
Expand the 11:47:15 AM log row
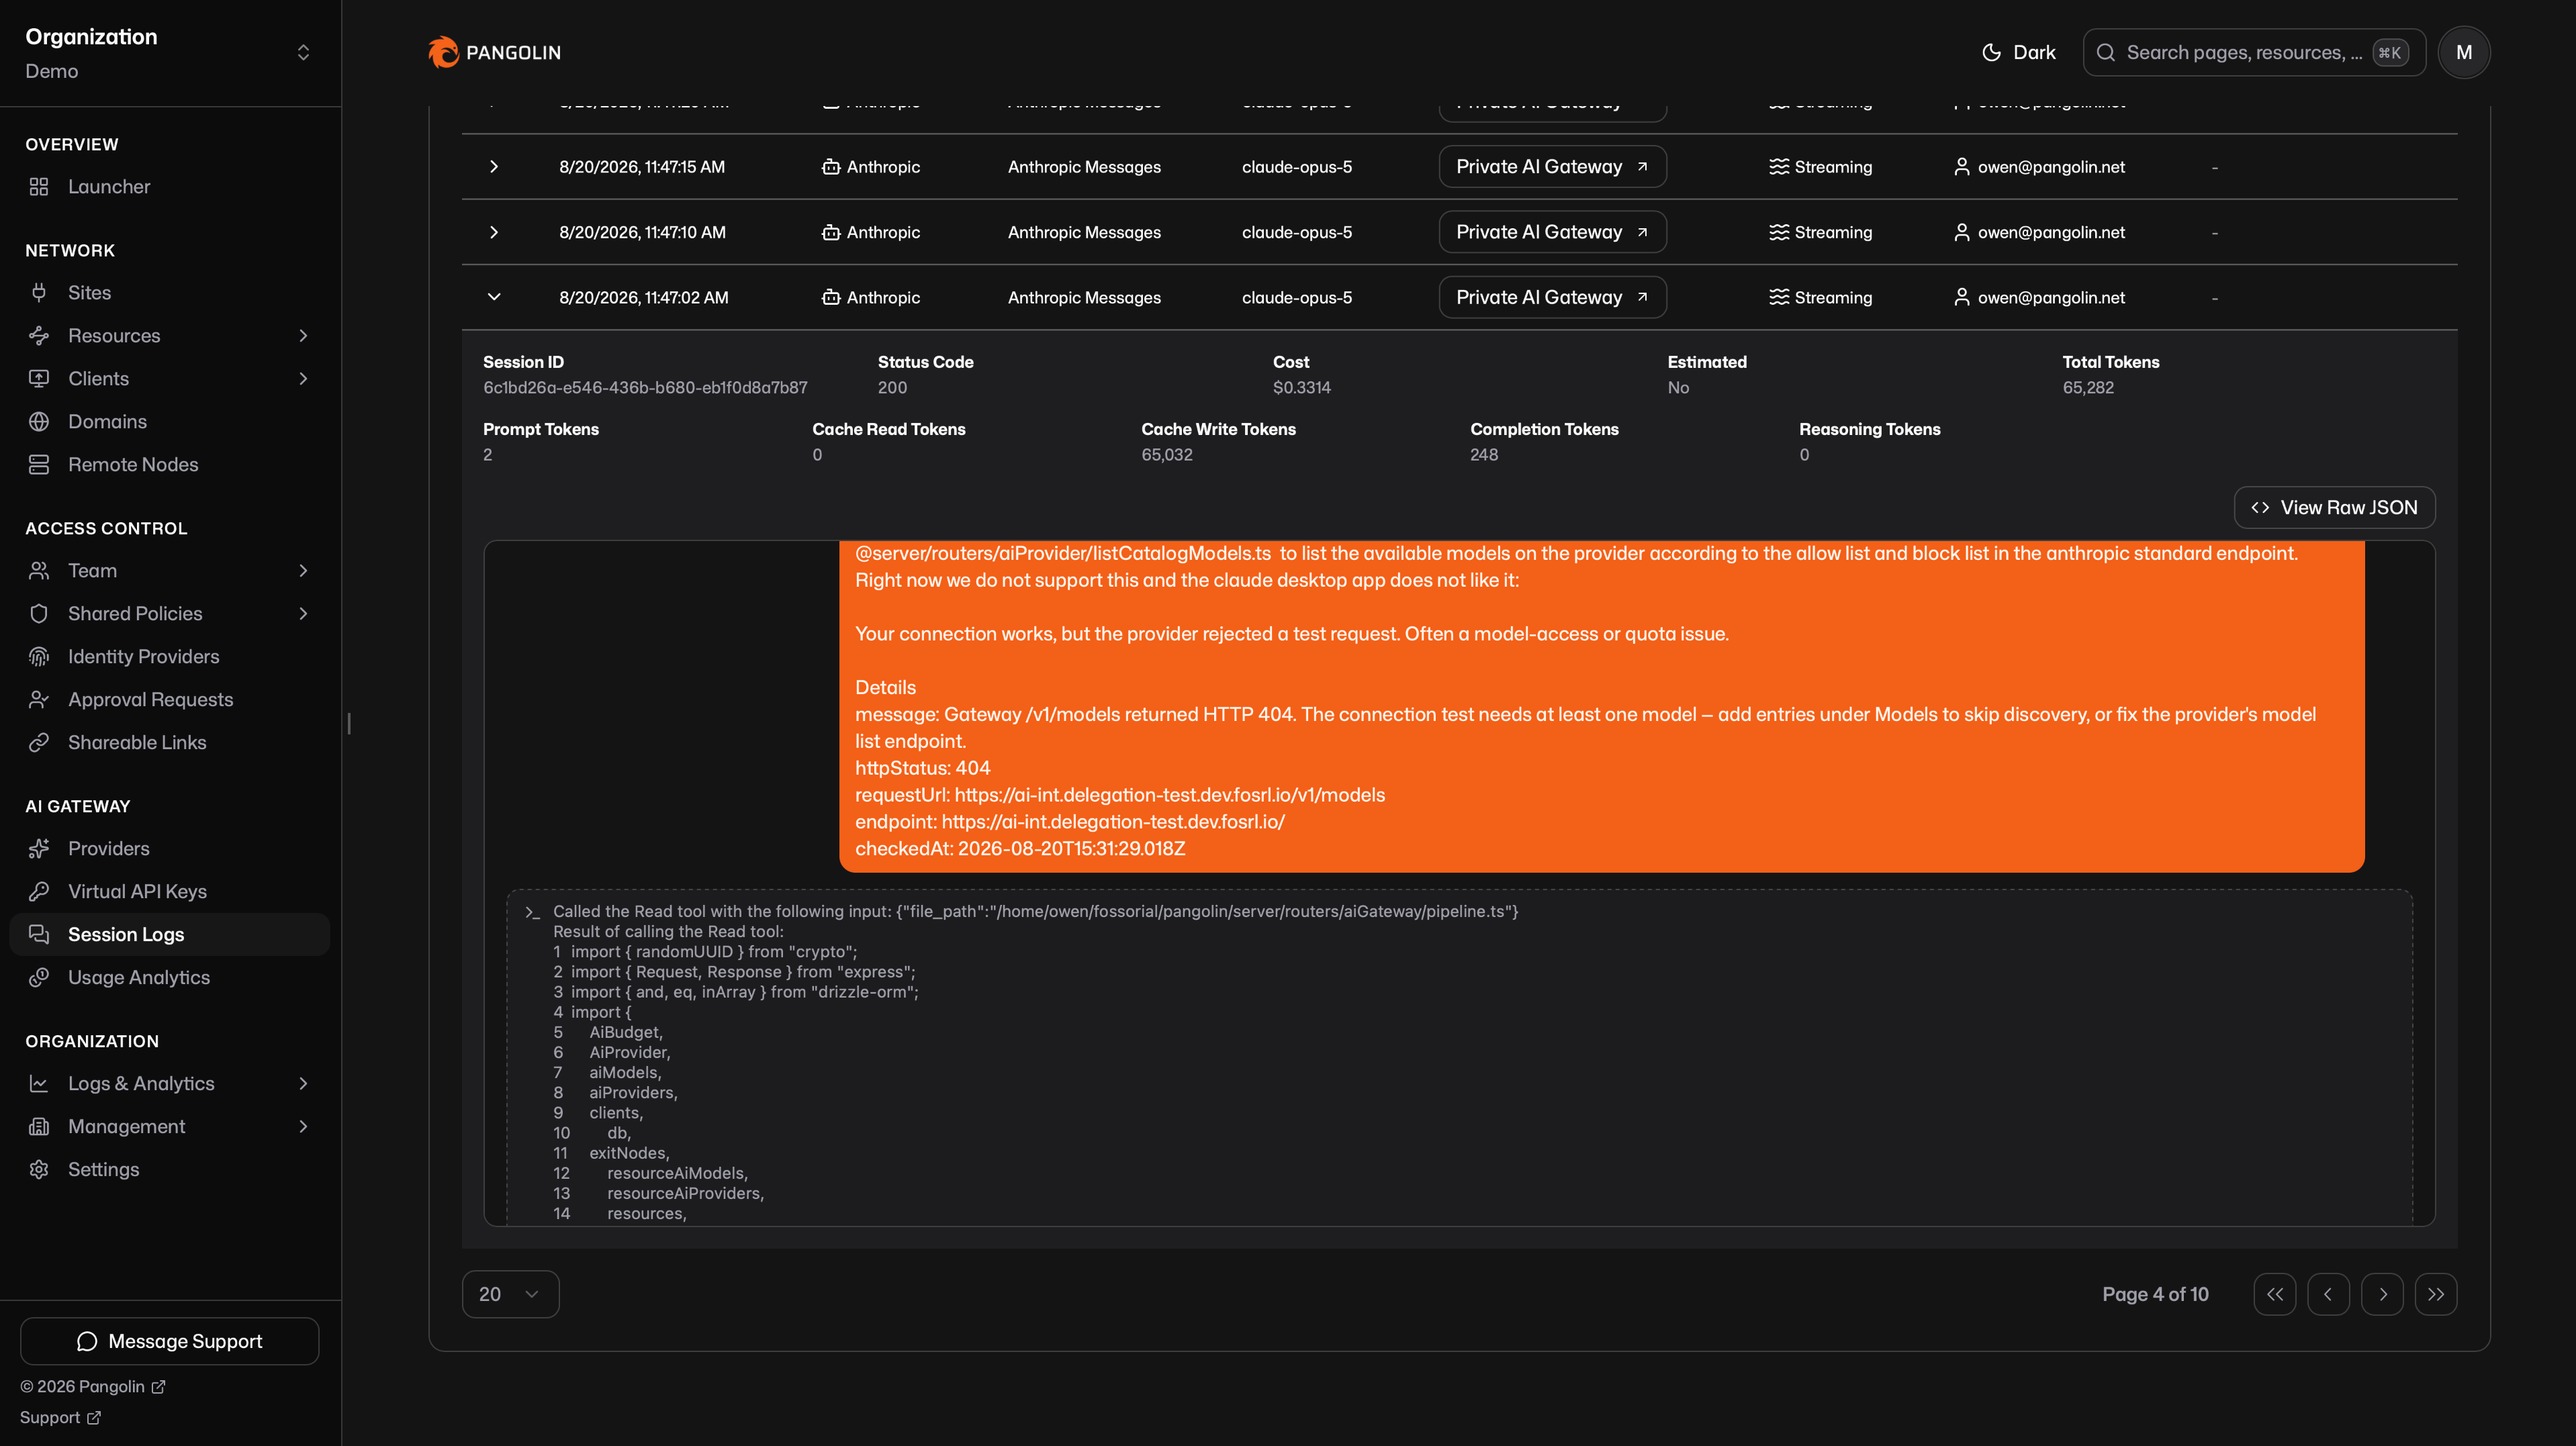pyautogui.click(x=494, y=167)
